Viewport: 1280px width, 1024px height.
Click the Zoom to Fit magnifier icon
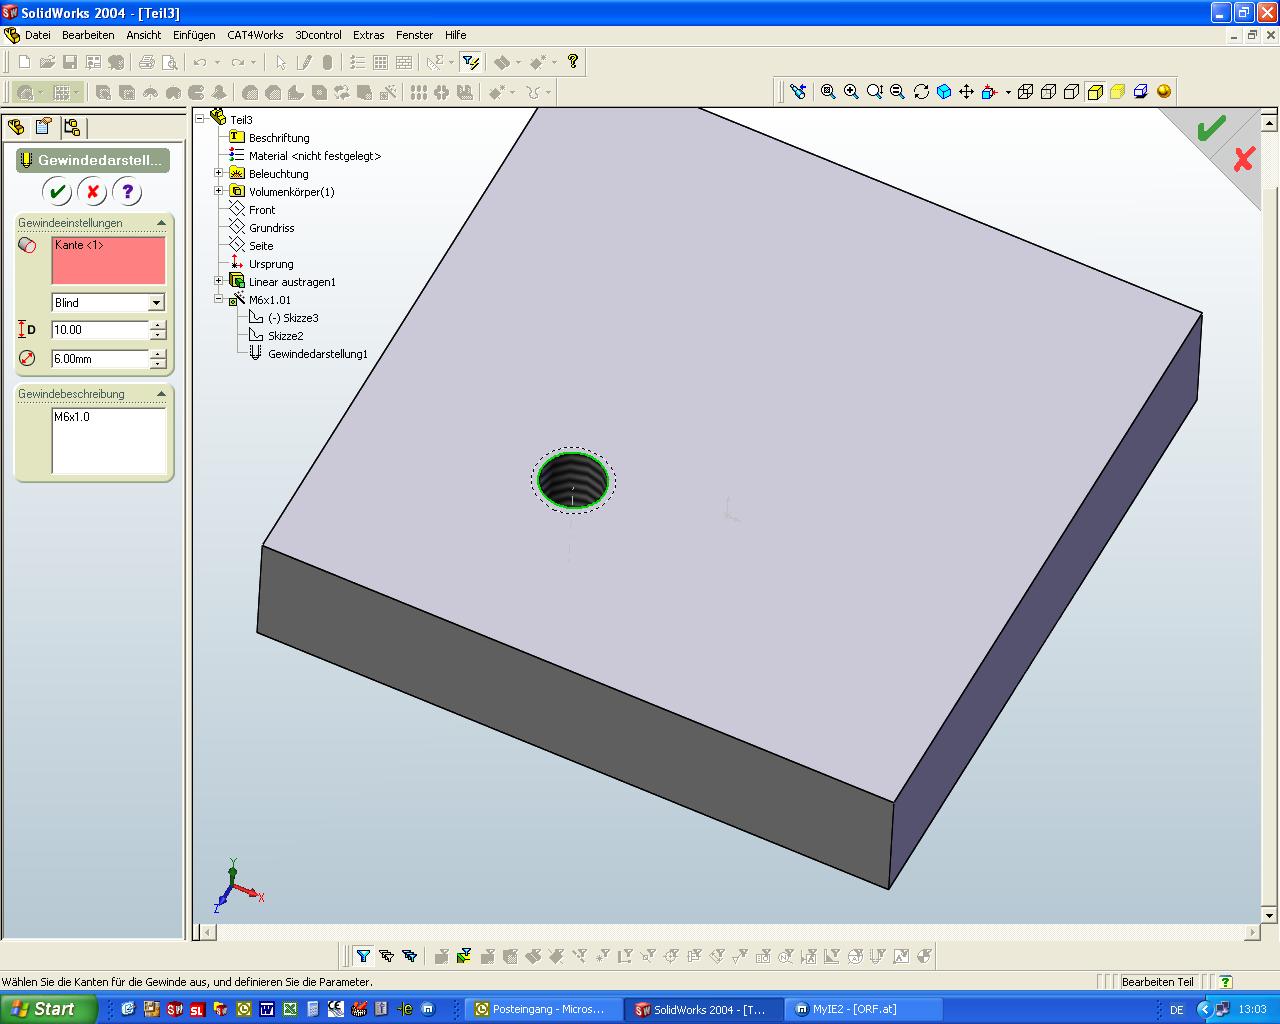coord(828,92)
